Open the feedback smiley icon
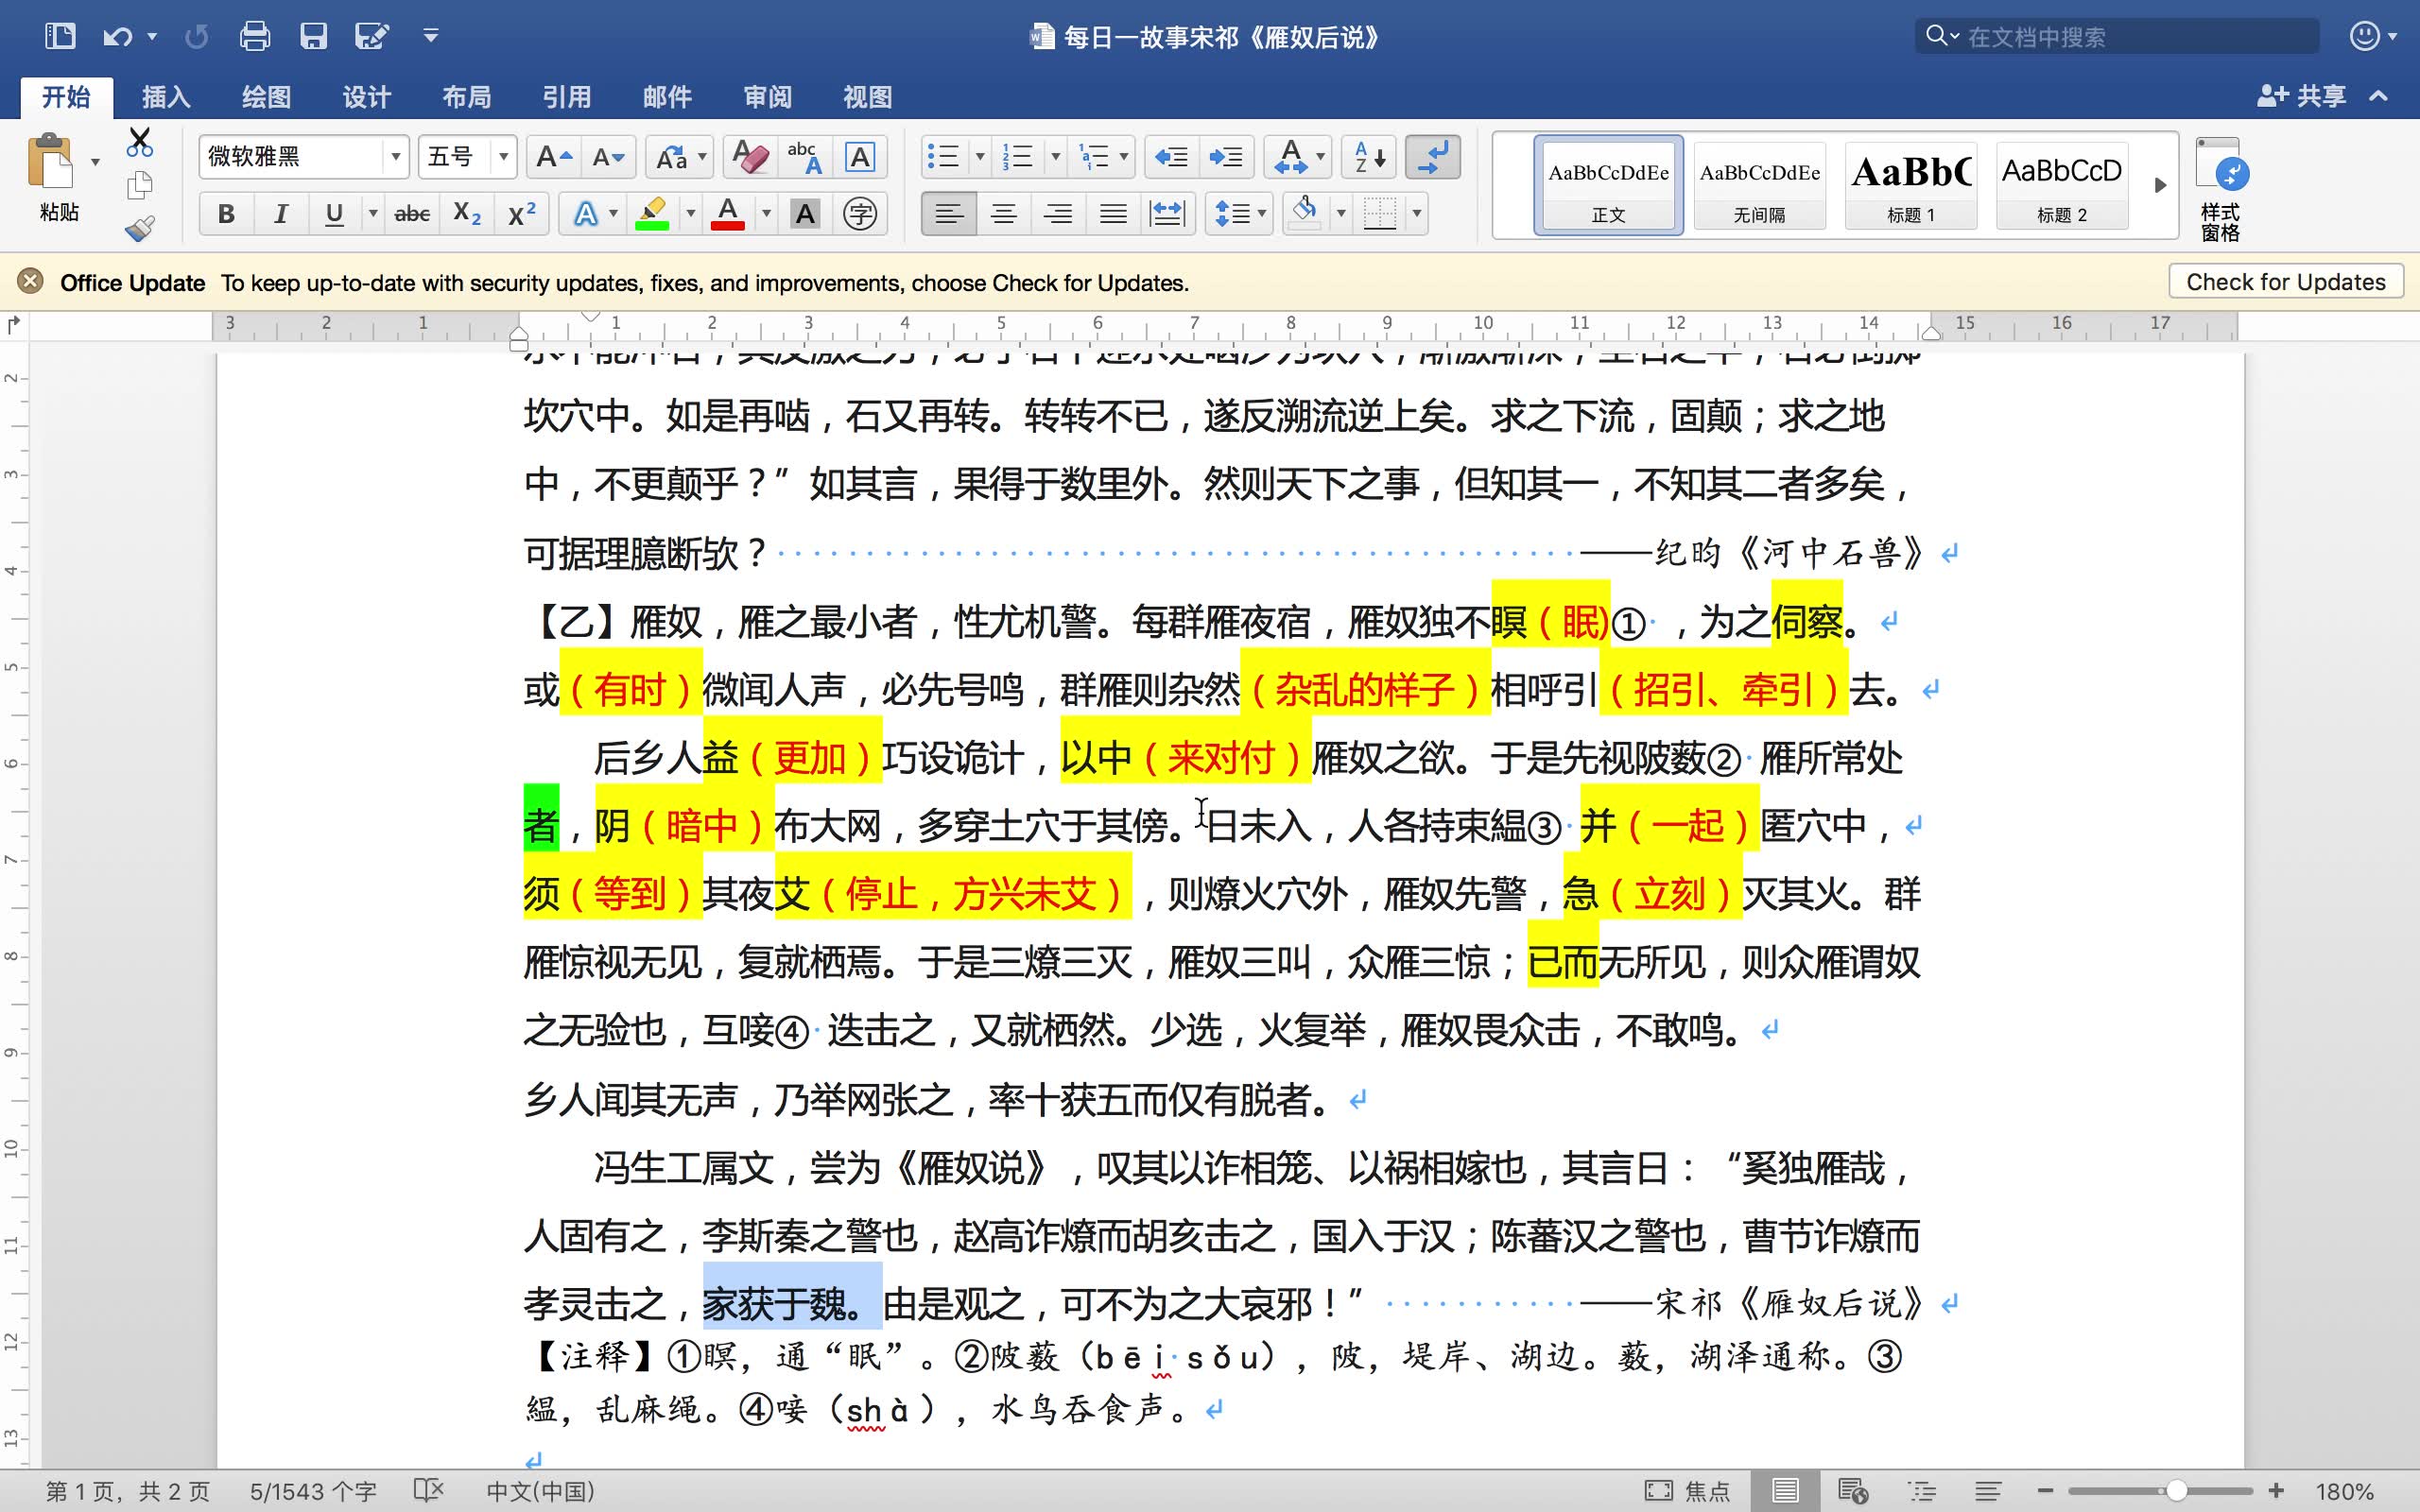2420x1512 pixels. pos(2364,37)
